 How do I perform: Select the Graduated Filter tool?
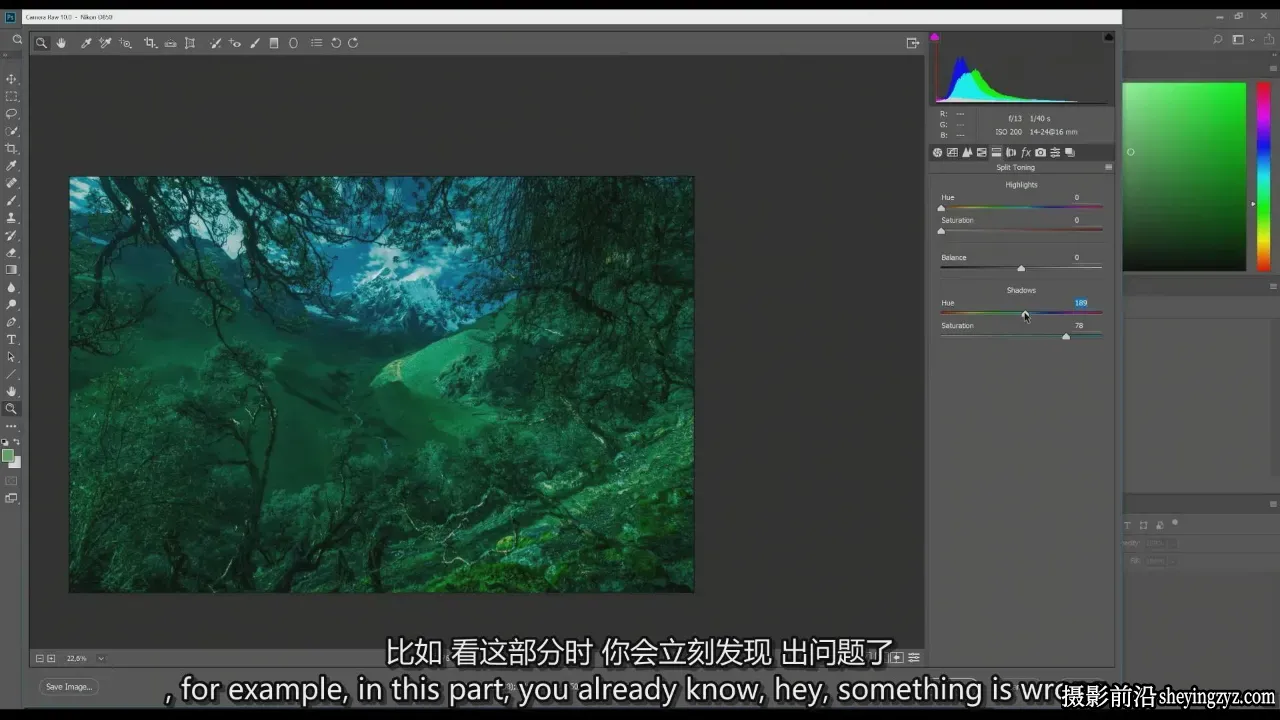[274, 43]
